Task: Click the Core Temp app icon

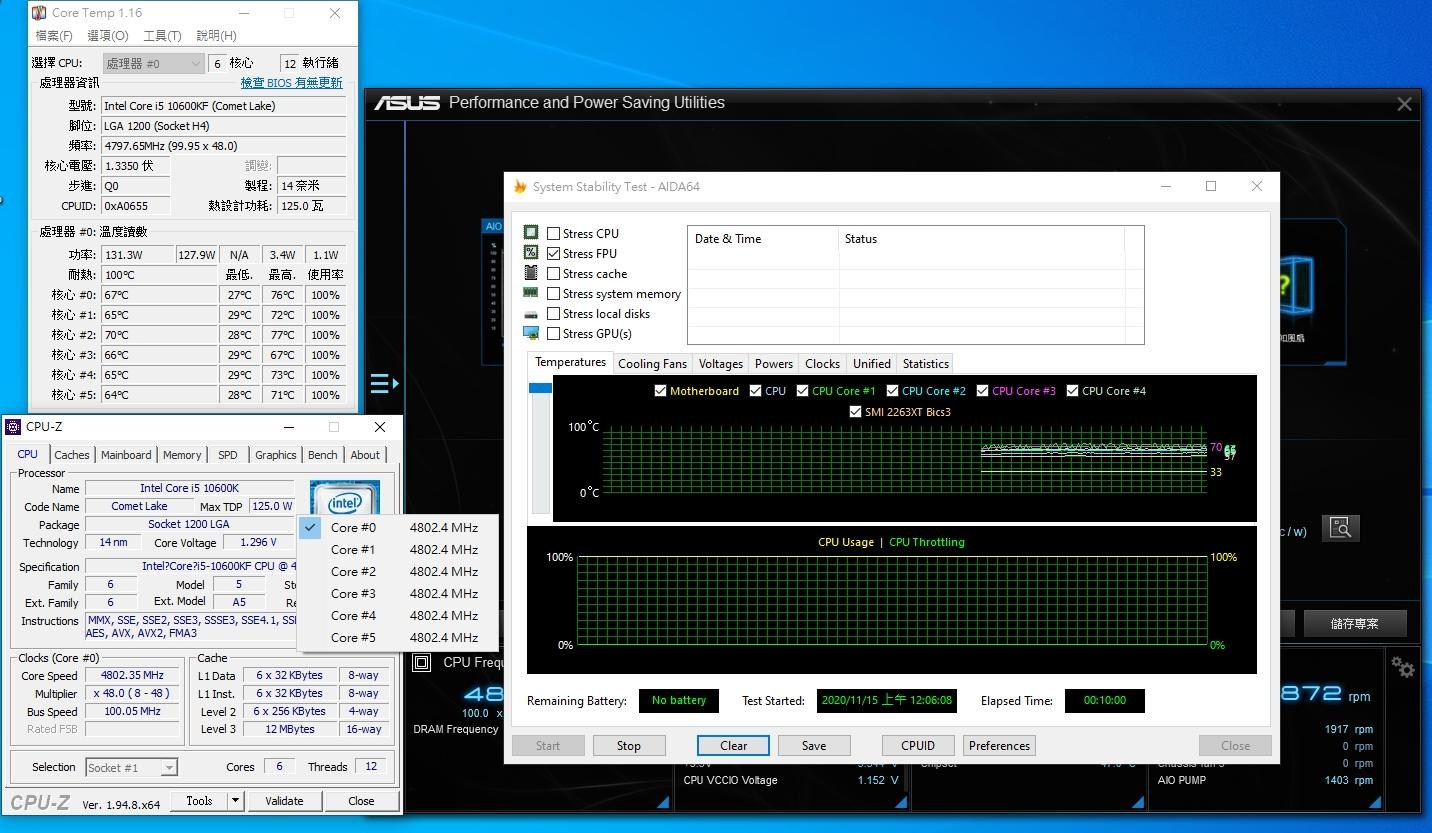Action: [x=39, y=13]
